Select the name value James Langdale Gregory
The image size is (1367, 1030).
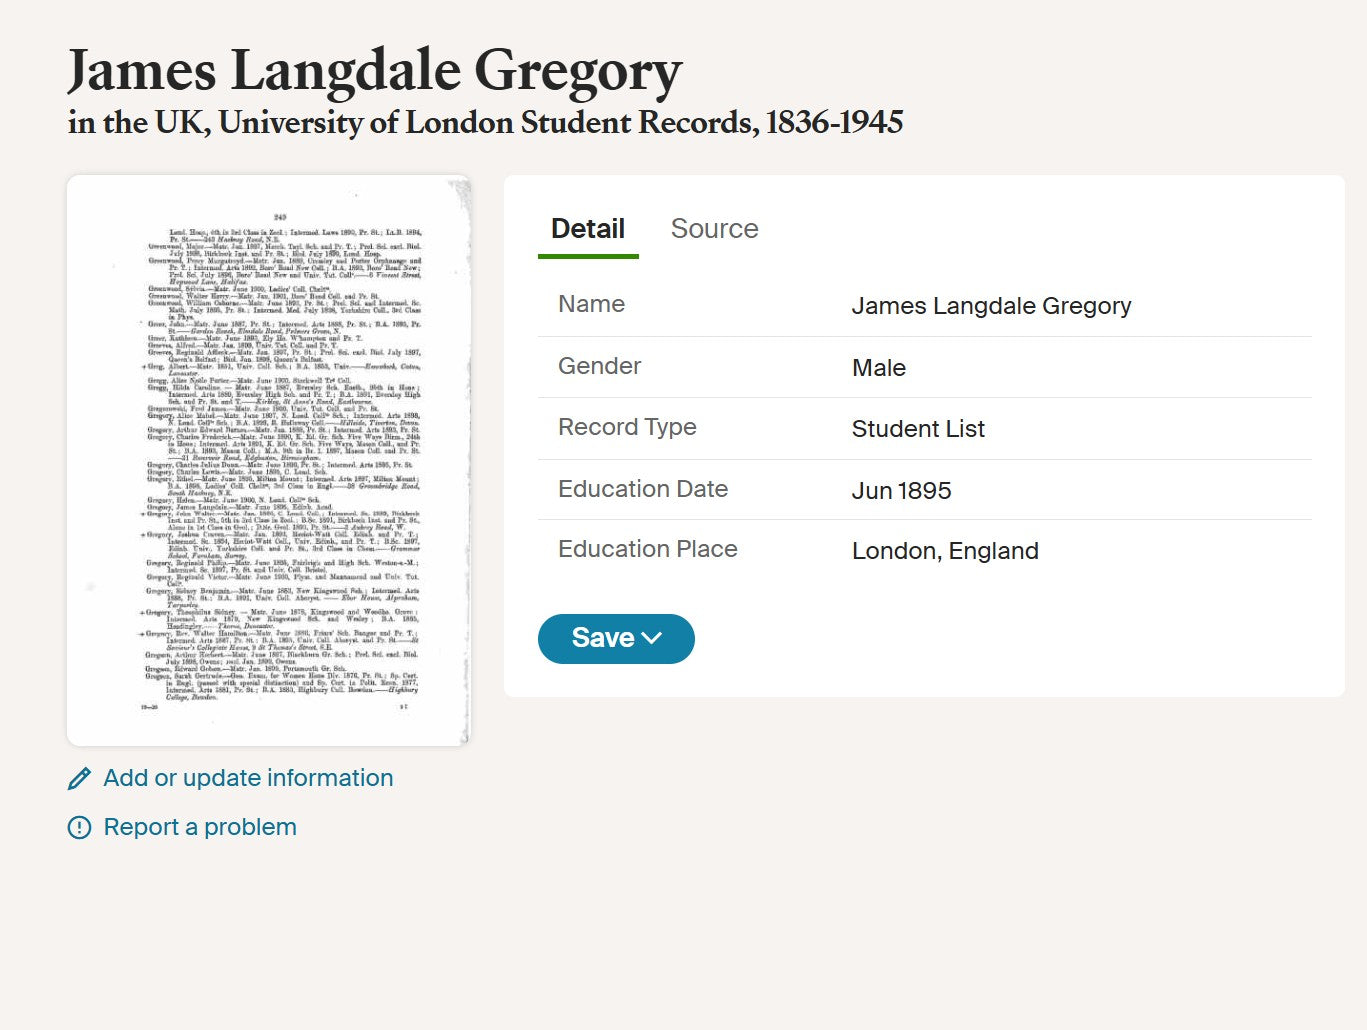coord(991,306)
